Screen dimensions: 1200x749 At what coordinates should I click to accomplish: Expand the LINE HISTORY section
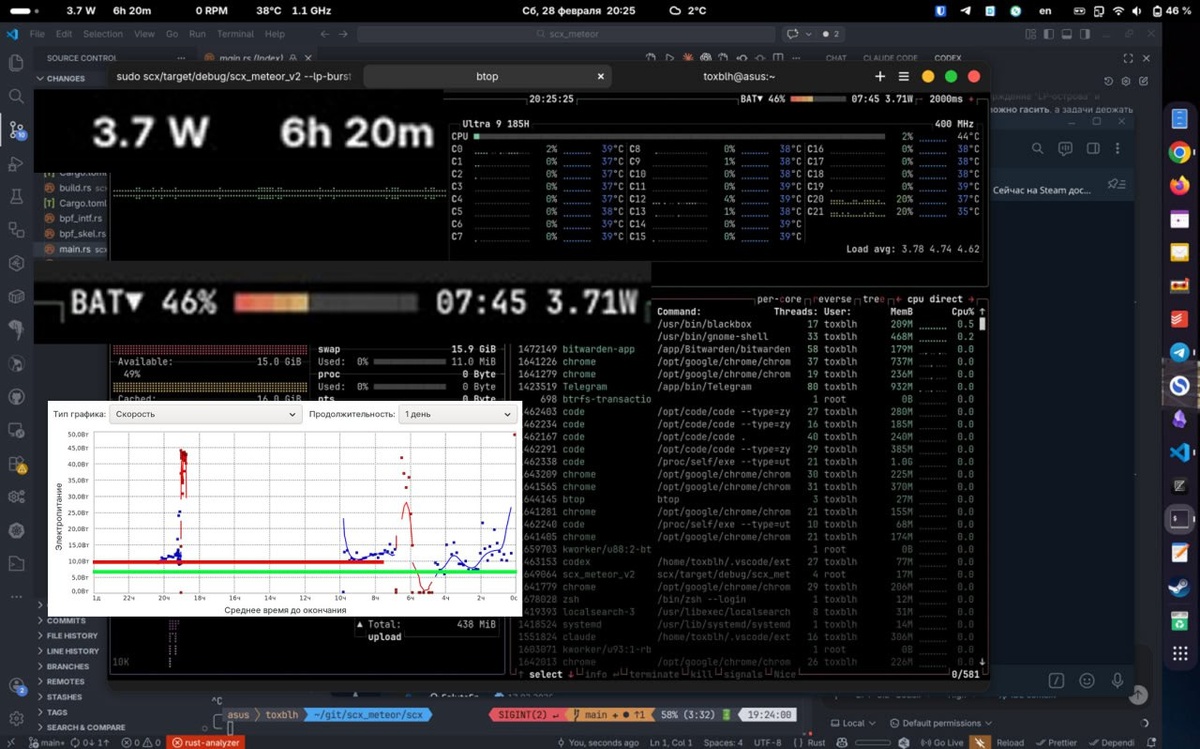click(x=67, y=651)
